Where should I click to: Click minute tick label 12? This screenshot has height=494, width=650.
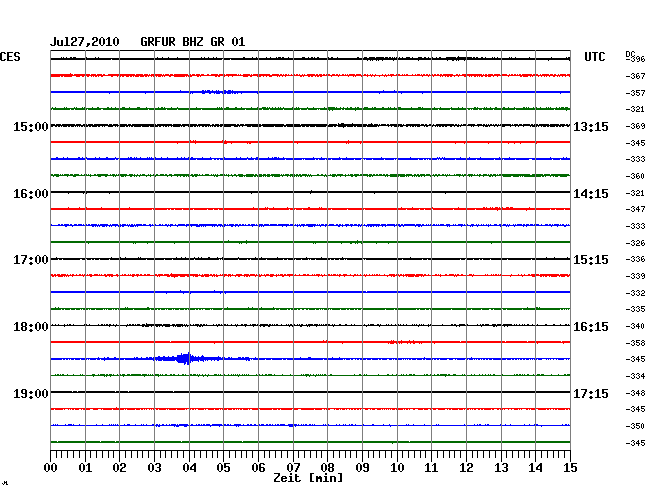[x=466, y=467]
